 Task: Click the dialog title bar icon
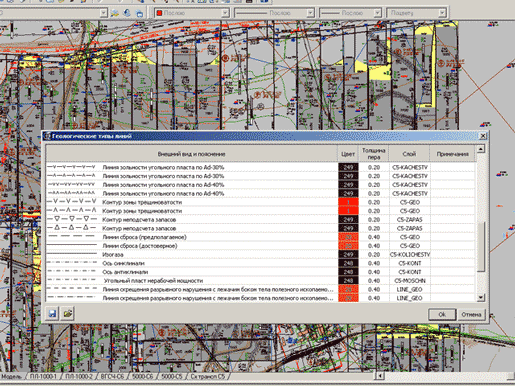coord(47,136)
